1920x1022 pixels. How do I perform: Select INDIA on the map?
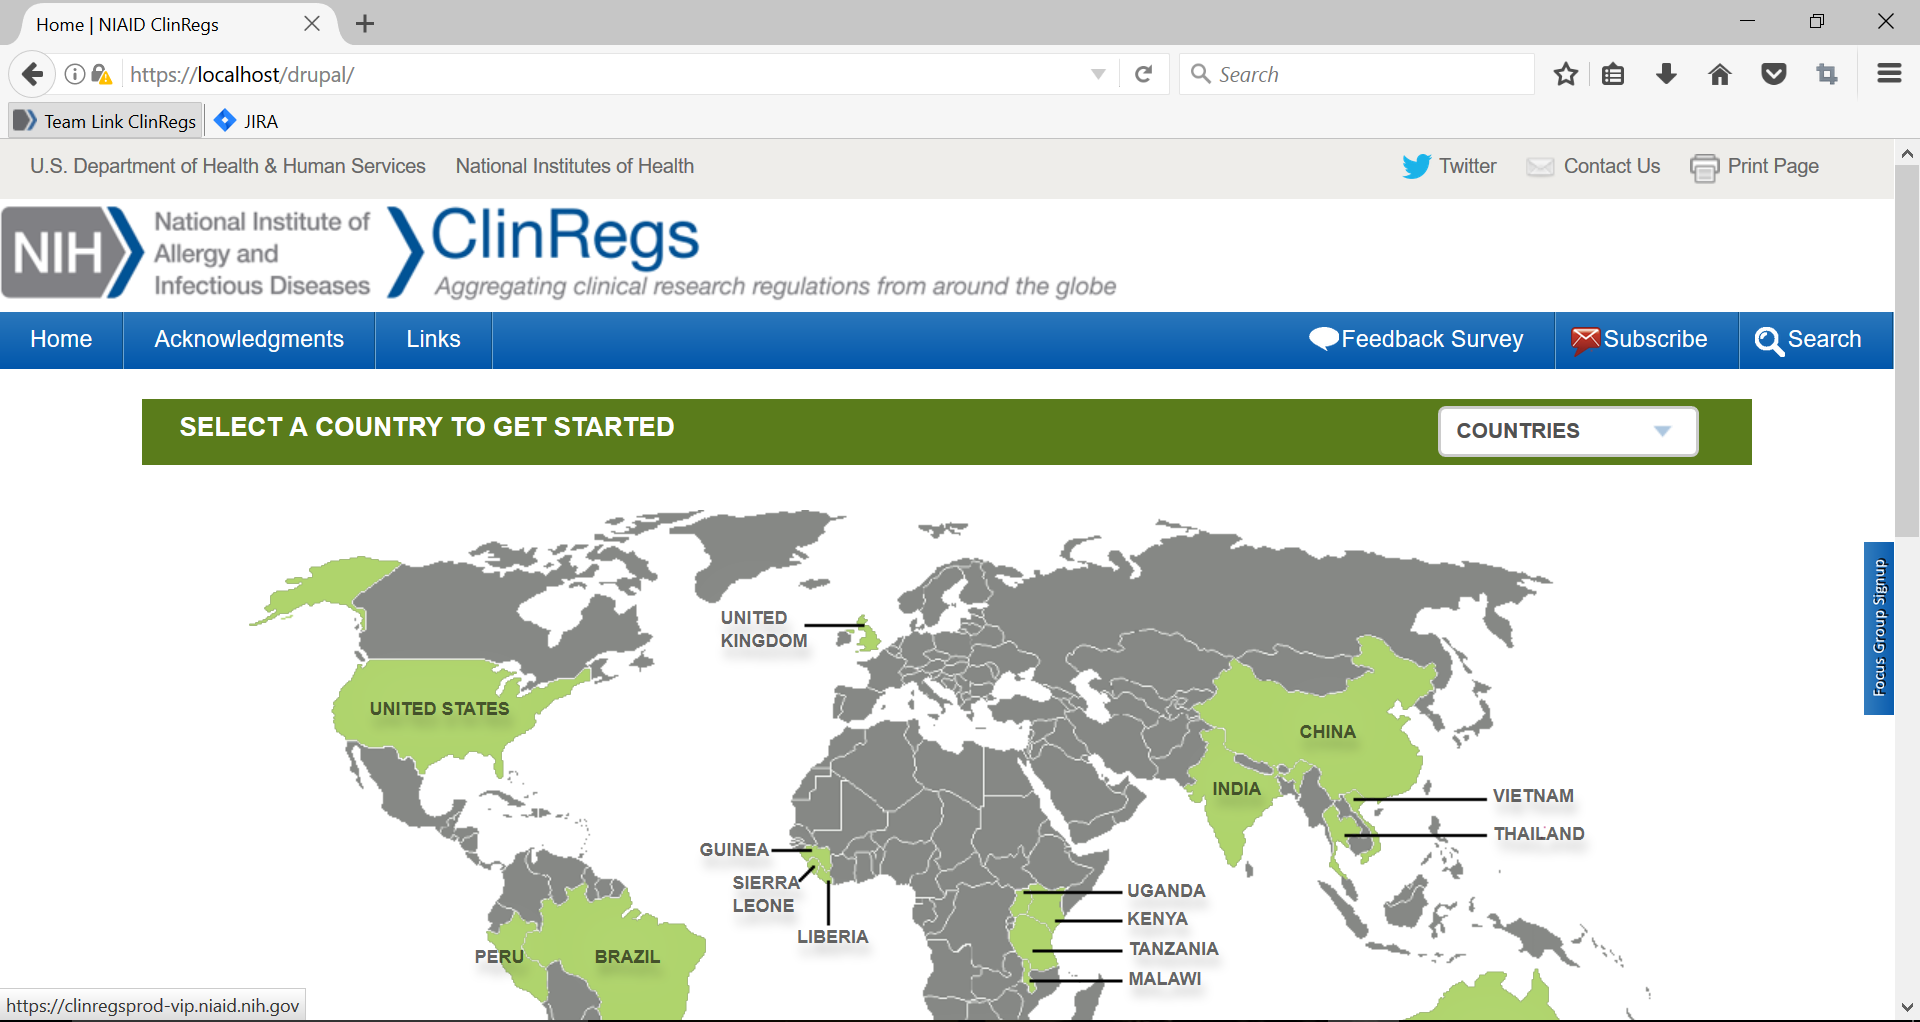point(1237,789)
